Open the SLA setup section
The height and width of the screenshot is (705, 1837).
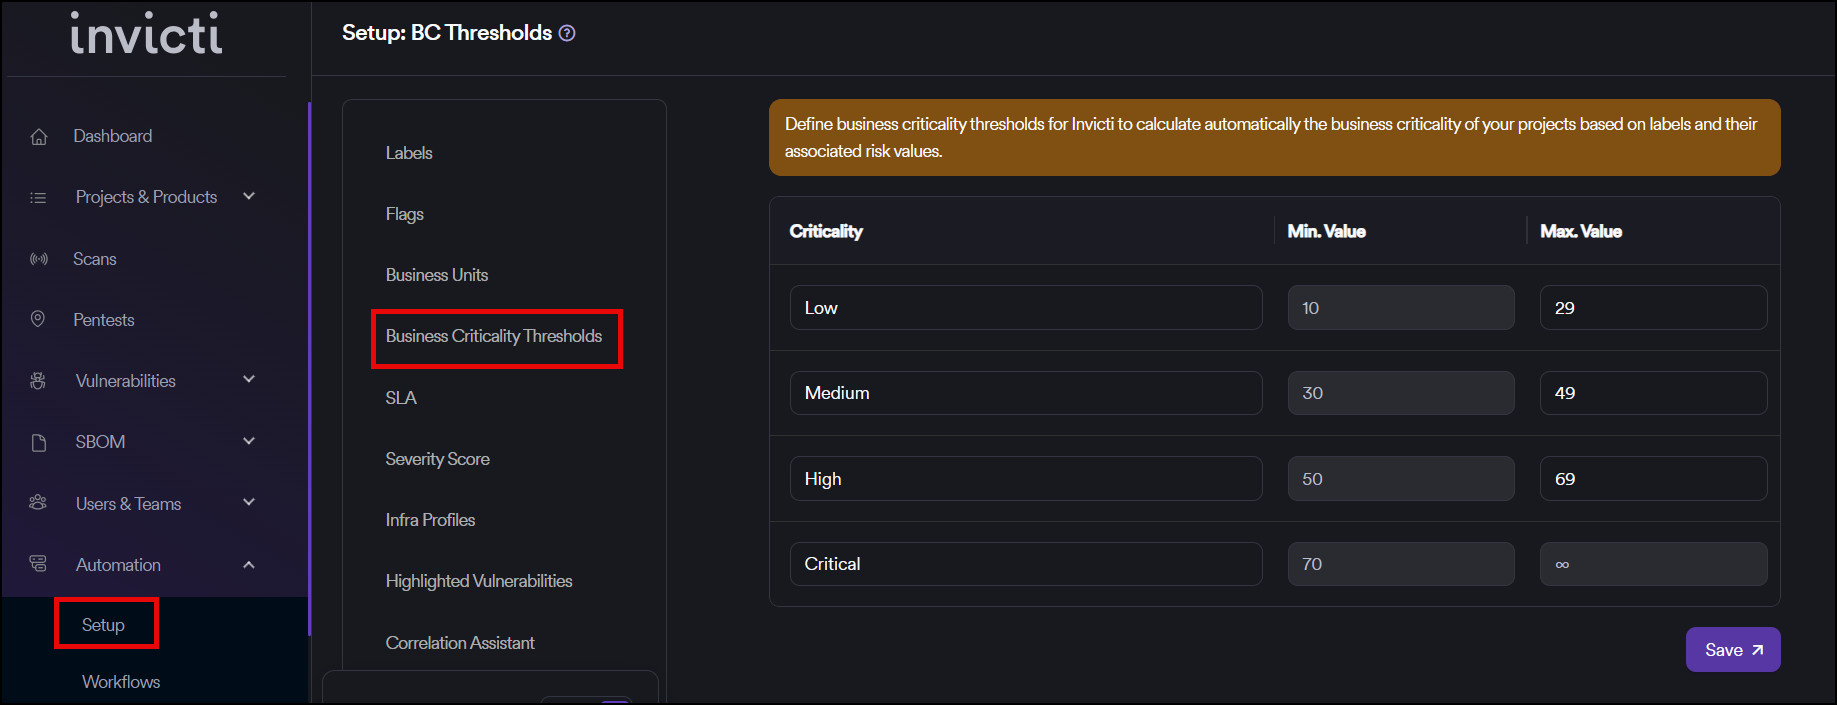coord(401,398)
